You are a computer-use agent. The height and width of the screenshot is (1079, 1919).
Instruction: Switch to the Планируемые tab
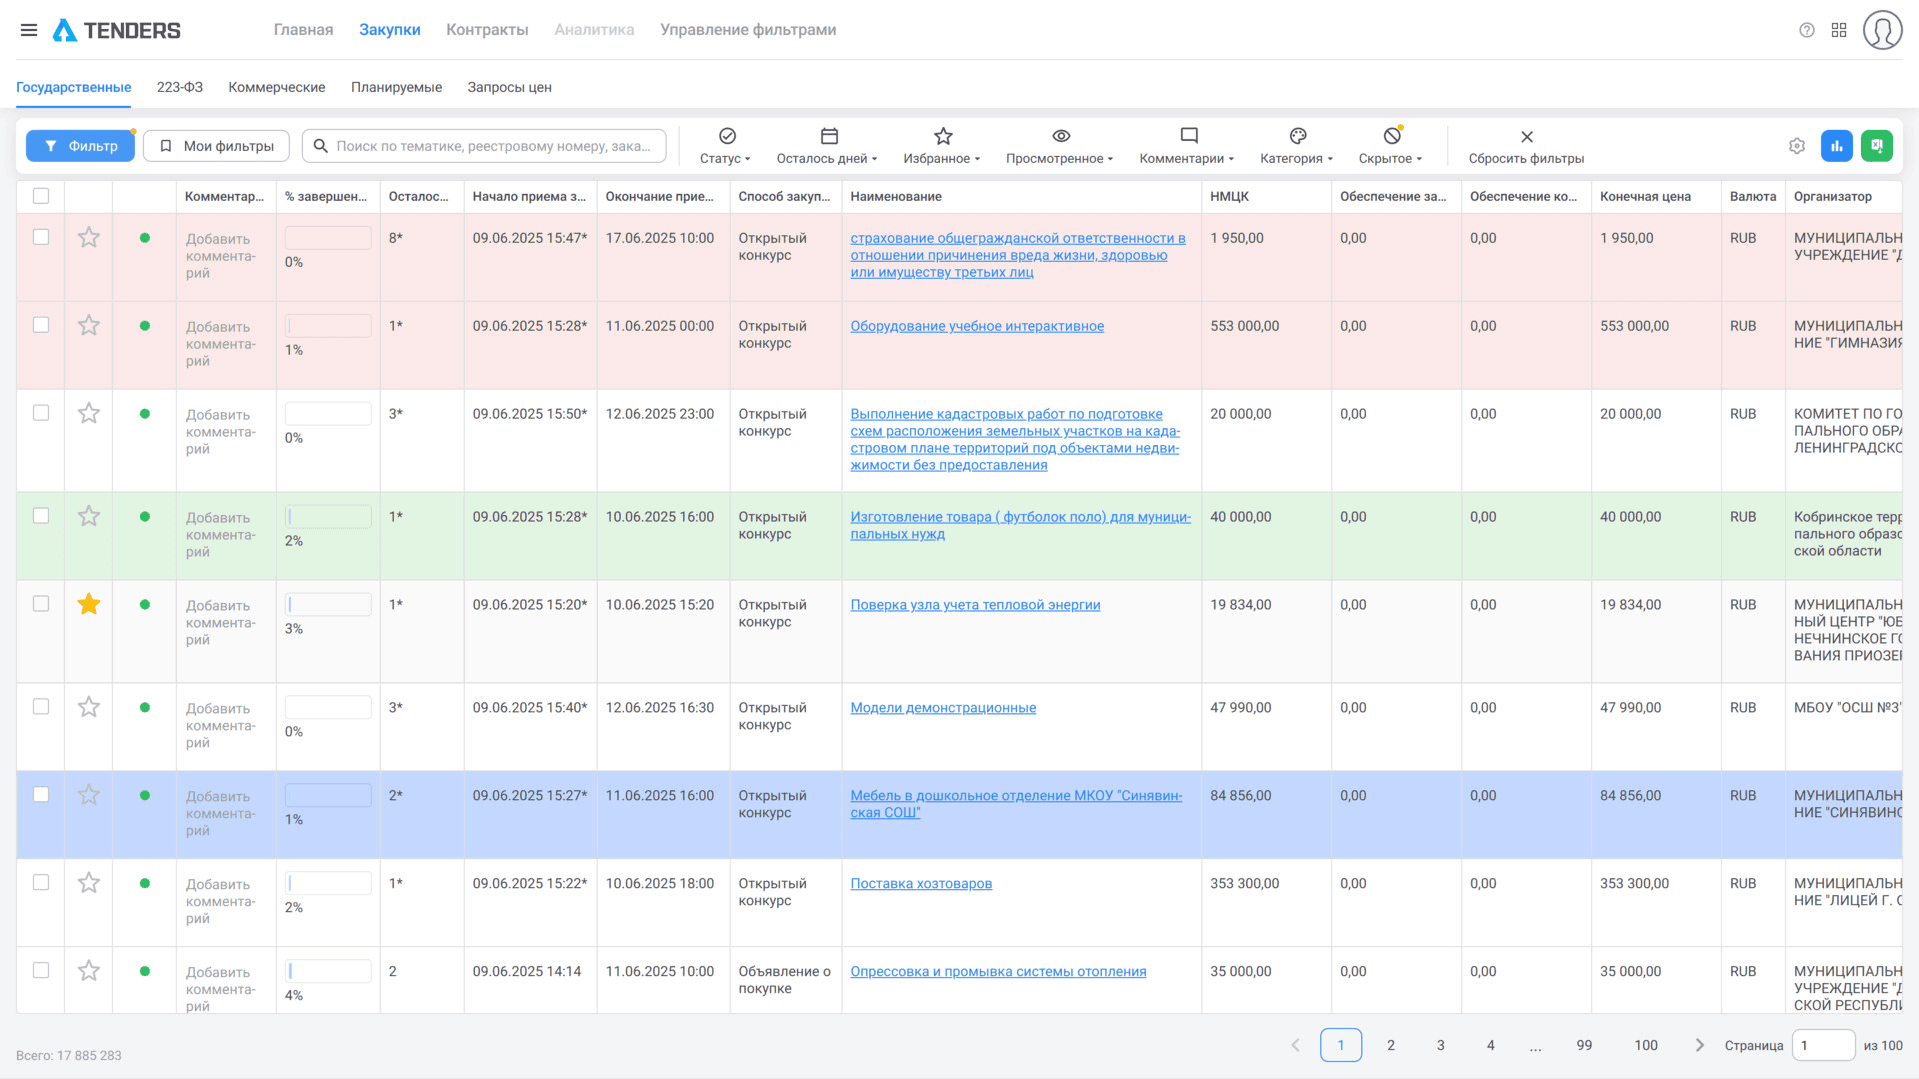(x=396, y=87)
